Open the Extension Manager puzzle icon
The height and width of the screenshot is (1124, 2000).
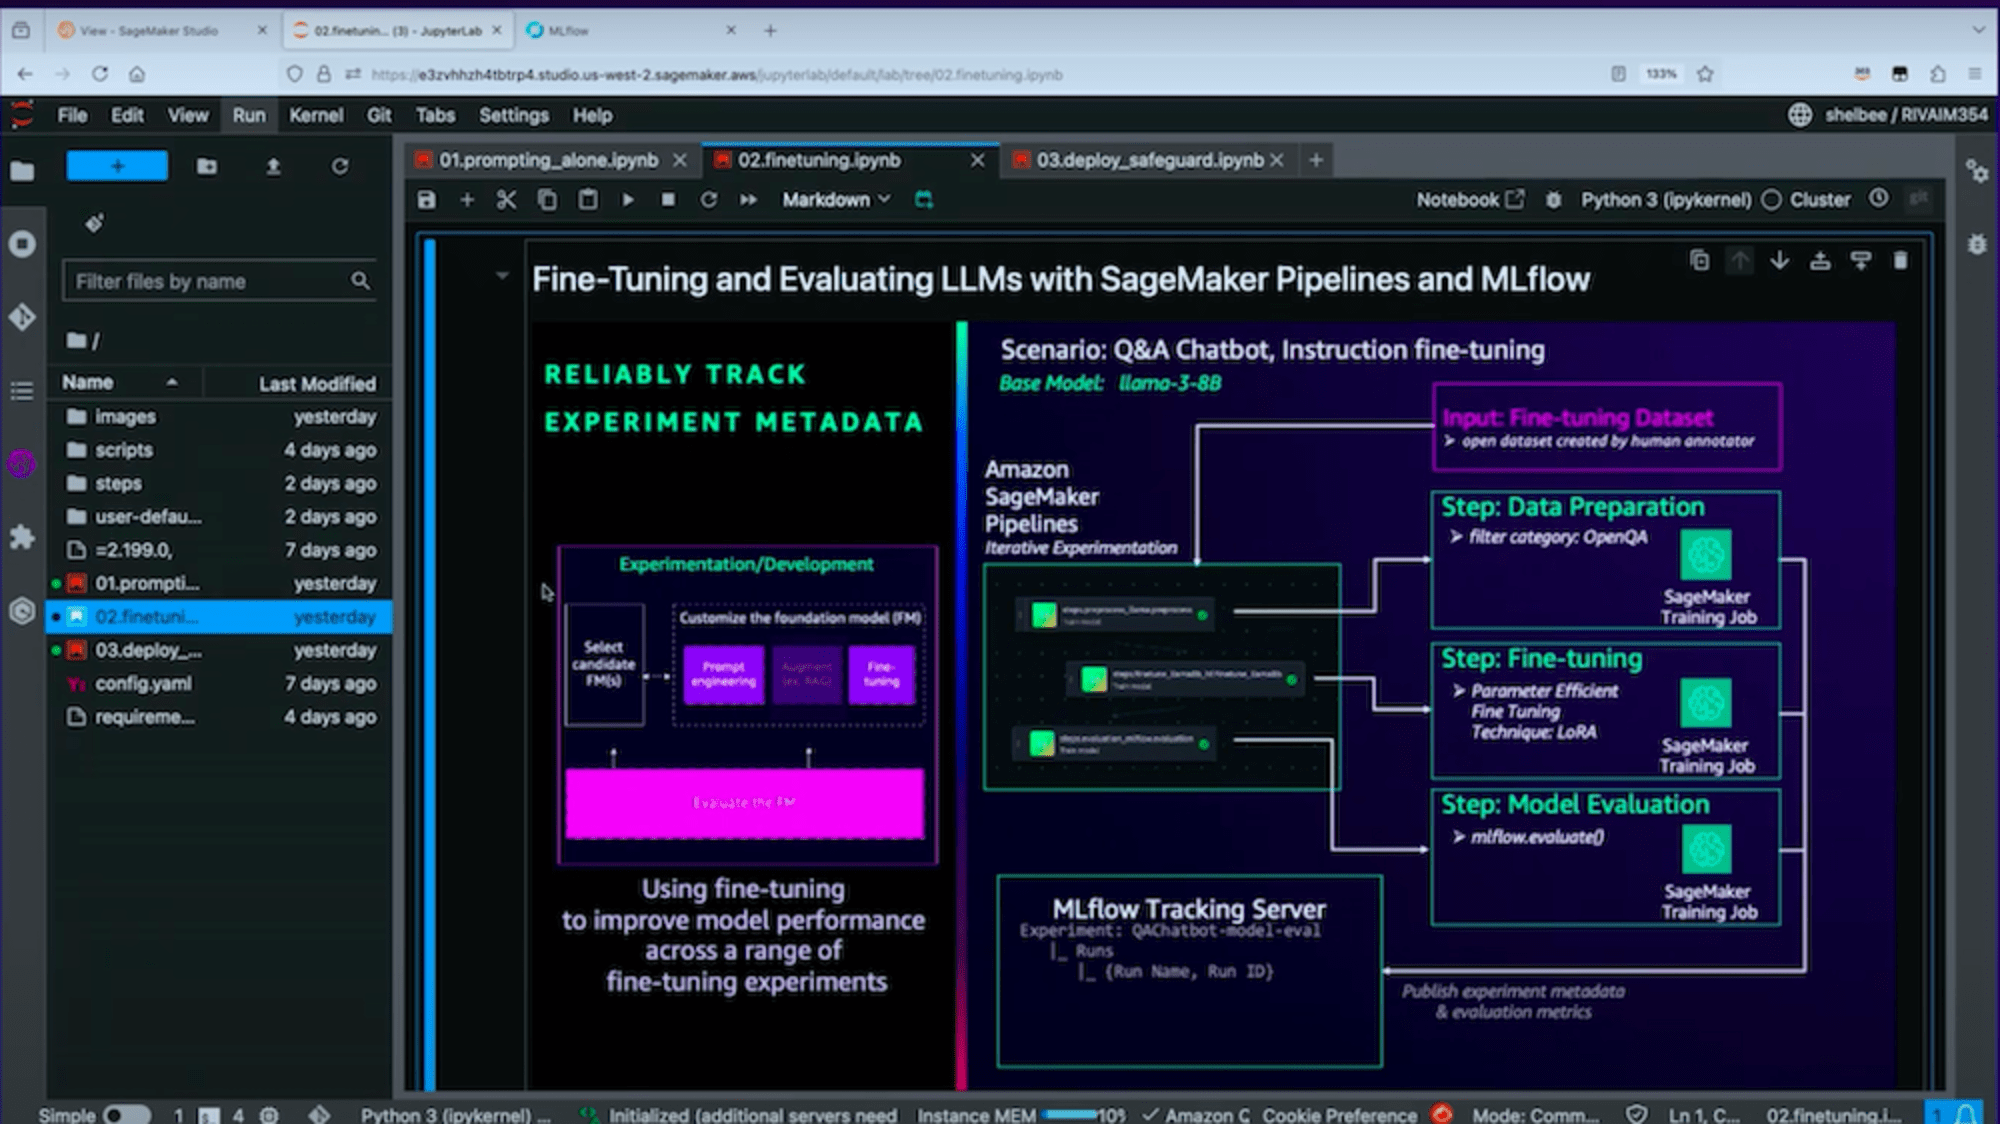coord(22,537)
